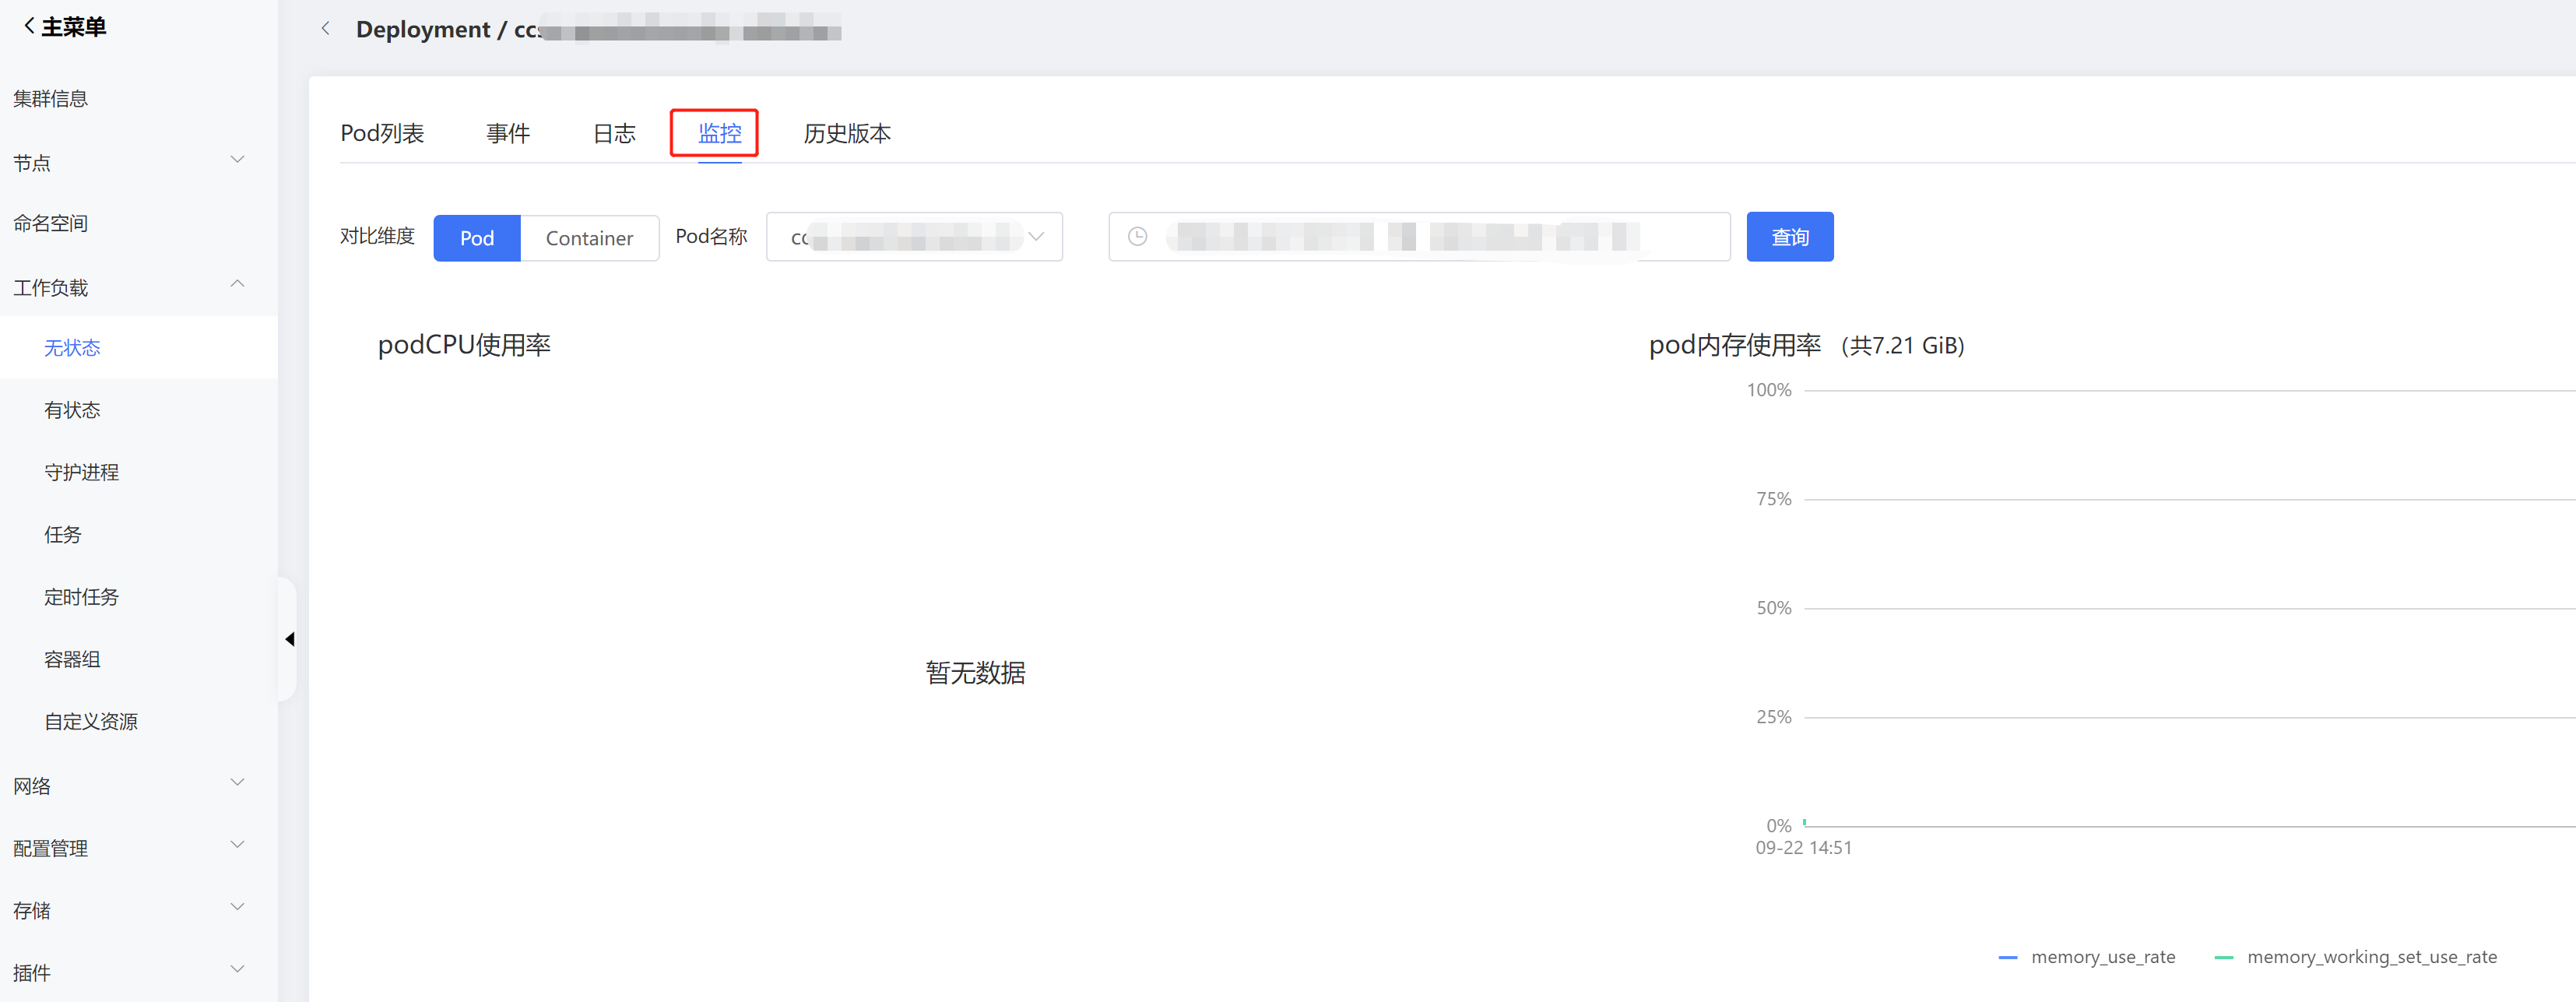Open 有状态 workloads in sidebar
This screenshot has height=1002, width=2576.
point(72,410)
